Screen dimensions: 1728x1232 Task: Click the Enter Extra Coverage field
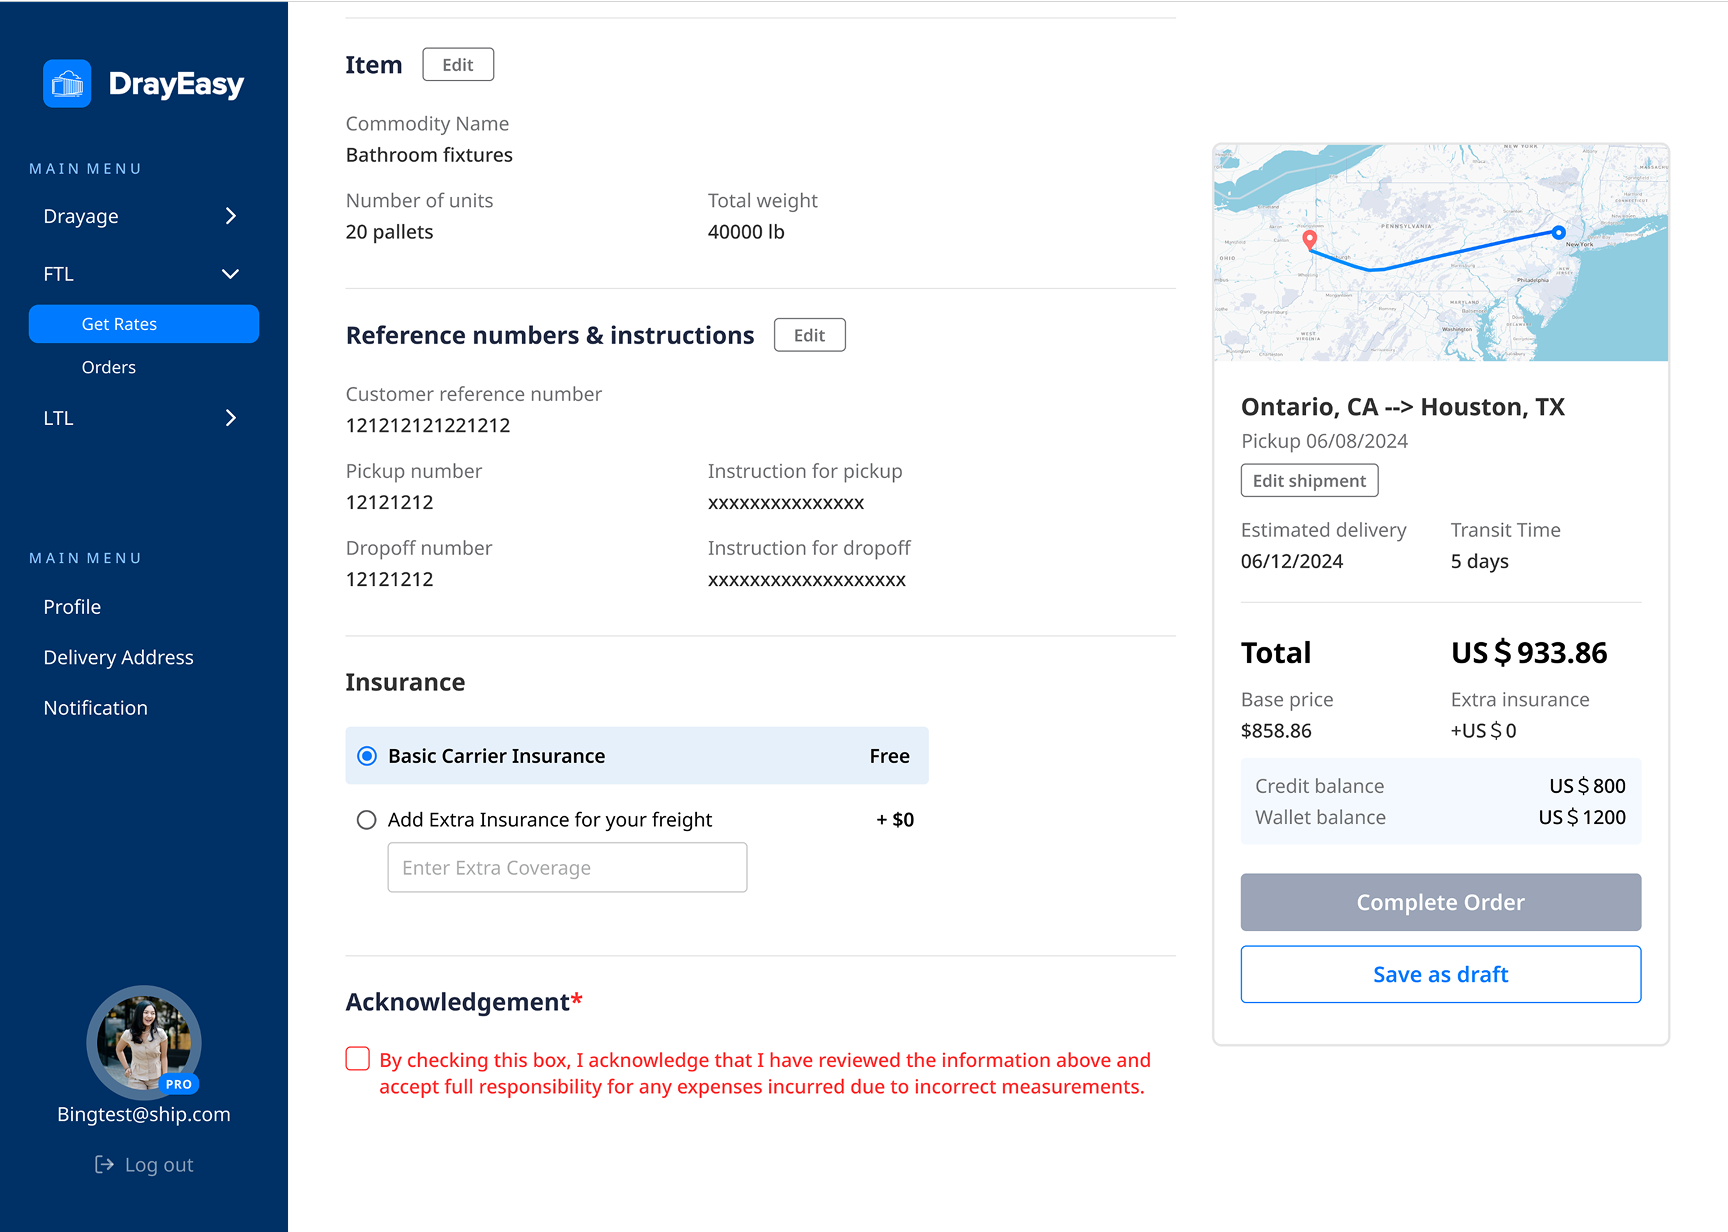pyautogui.click(x=567, y=867)
